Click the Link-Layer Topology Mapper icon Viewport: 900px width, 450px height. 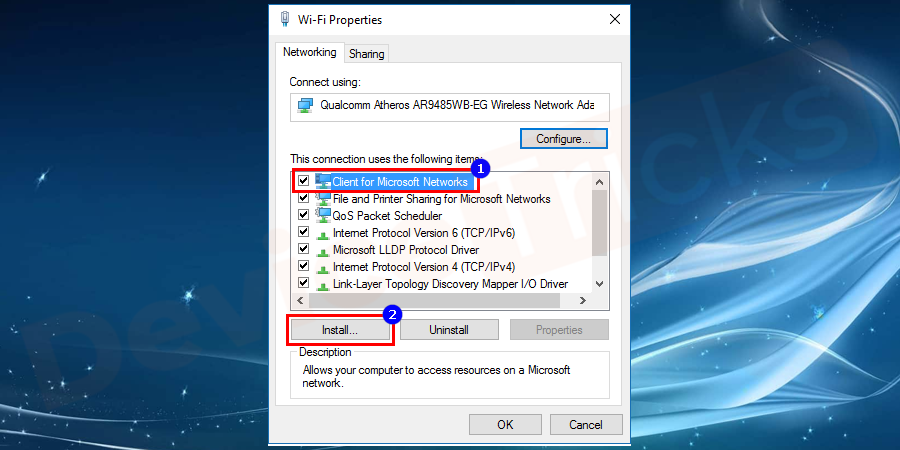(x=323, y=285)
